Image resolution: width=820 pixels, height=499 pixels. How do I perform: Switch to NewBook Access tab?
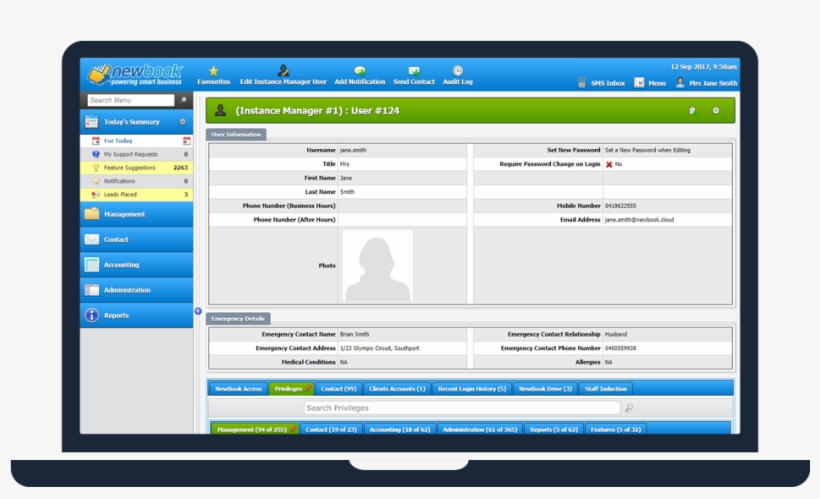click(x=238, y=389)
